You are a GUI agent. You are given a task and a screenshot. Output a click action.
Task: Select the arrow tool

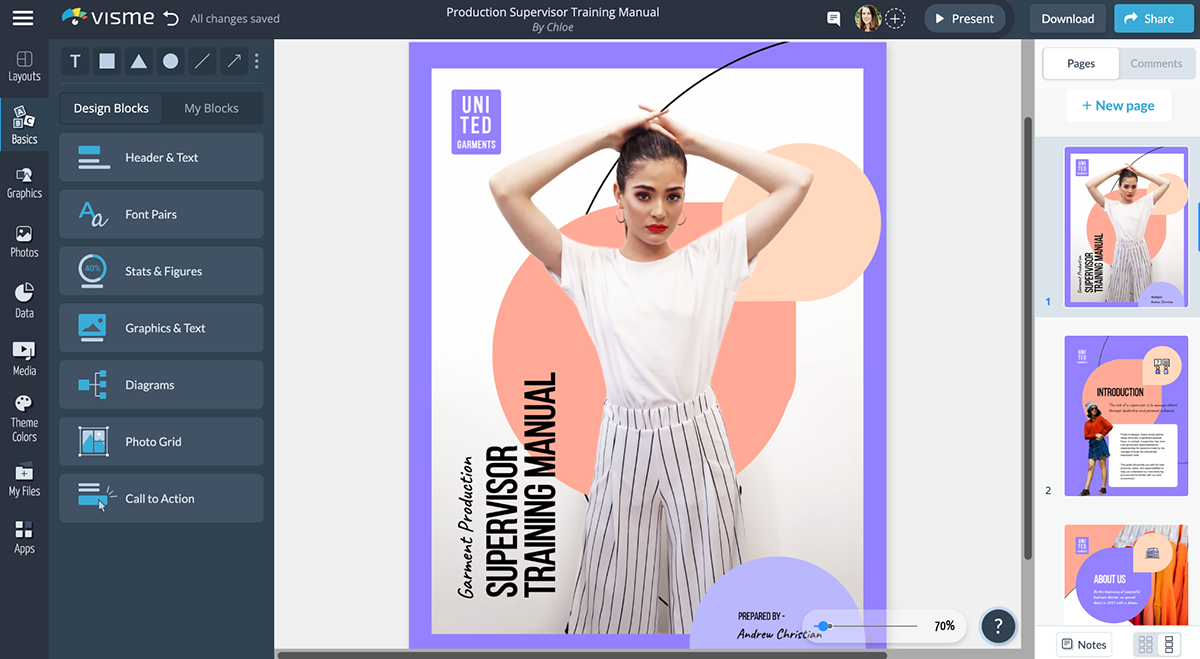point(232,61)
